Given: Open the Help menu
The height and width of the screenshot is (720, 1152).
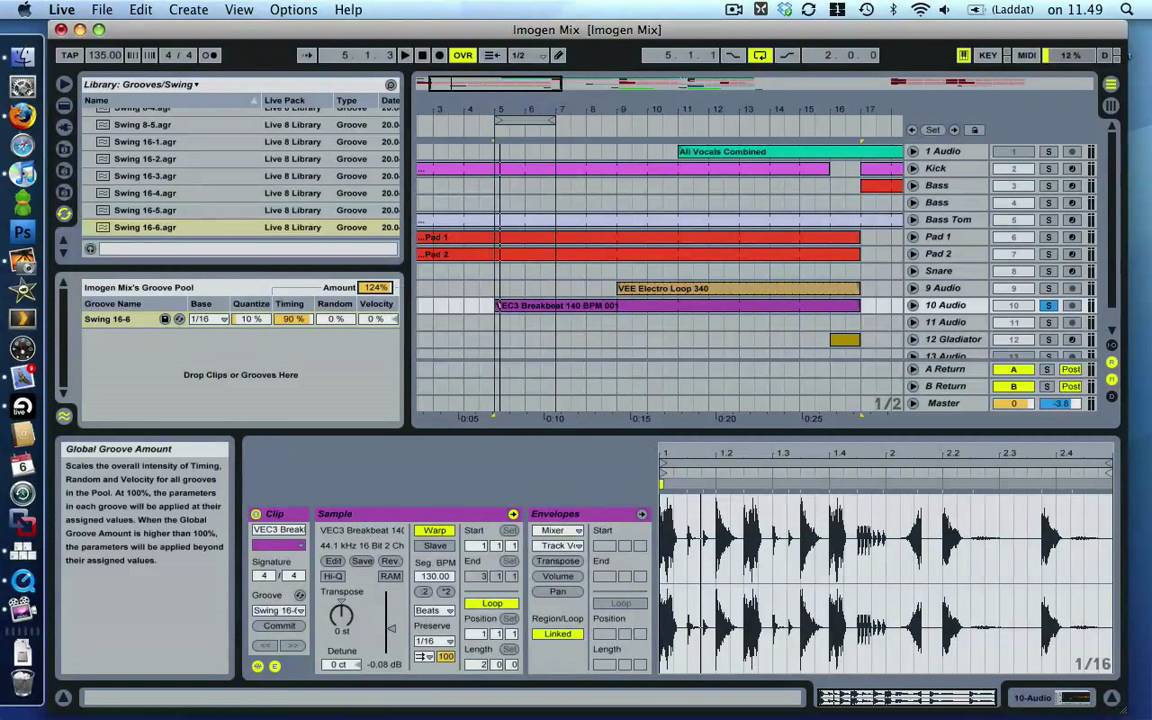Looking at the screenshot, I should coord(348,10).
